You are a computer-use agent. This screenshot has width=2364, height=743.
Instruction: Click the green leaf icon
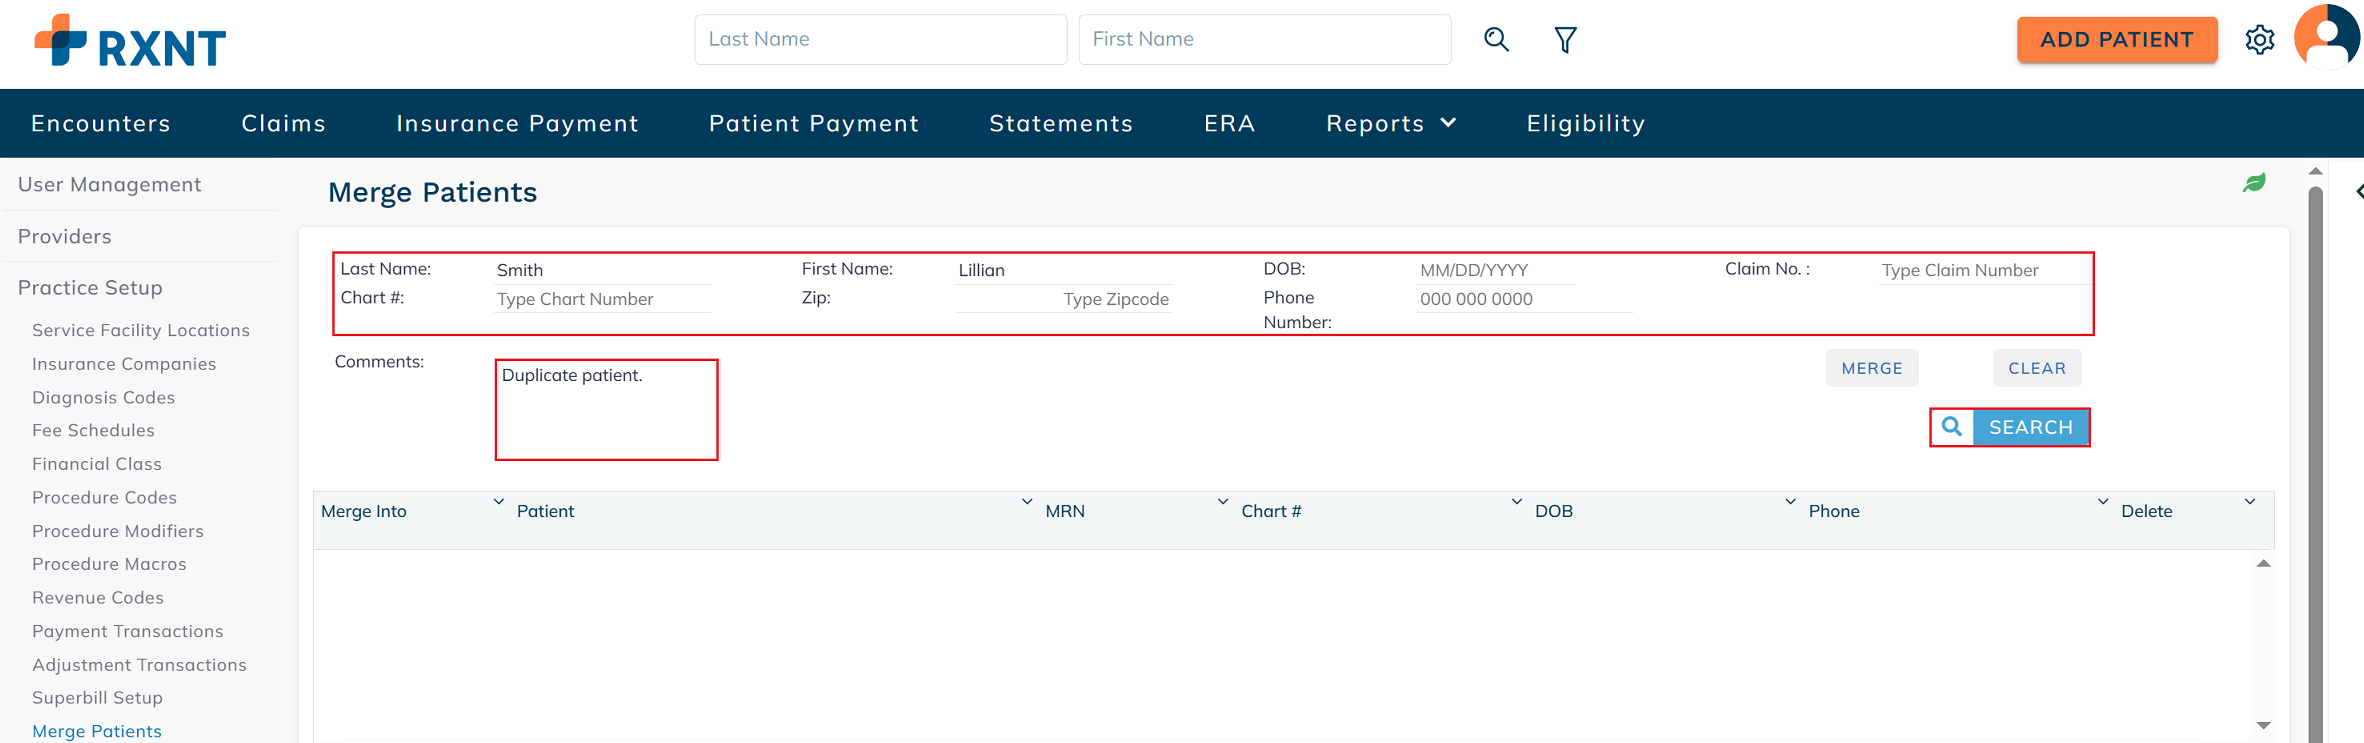click(x=2254, y=183)
